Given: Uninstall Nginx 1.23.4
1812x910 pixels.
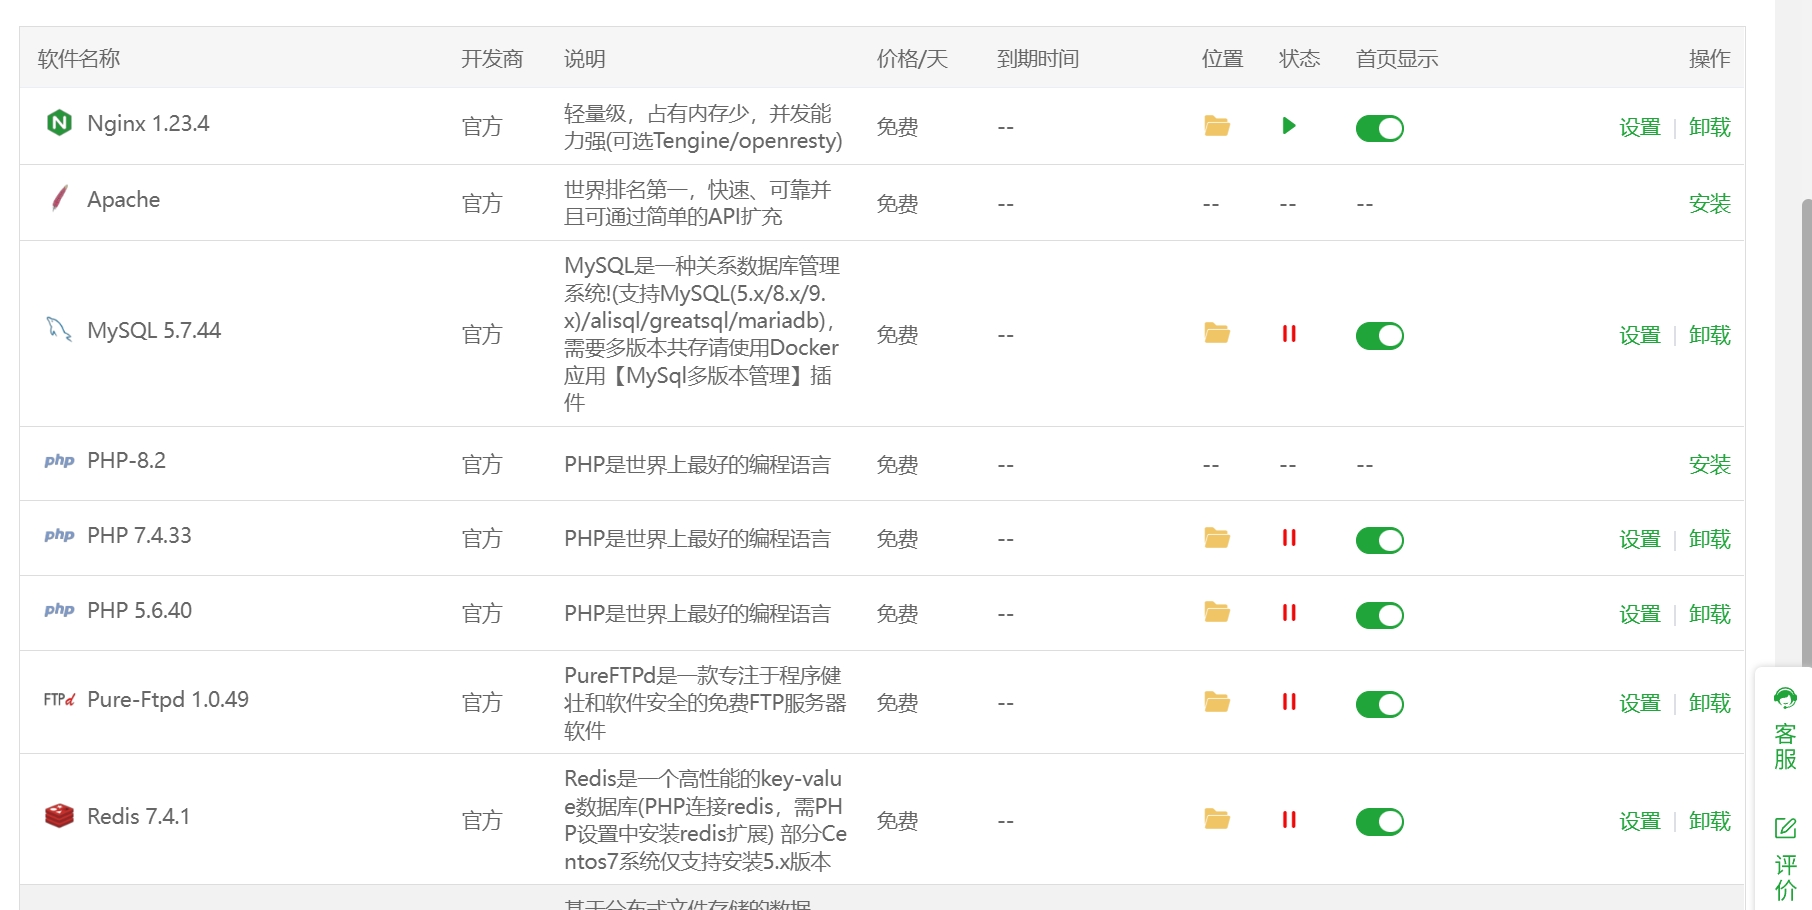Looking at the screenshot, I should point(1710,127).
